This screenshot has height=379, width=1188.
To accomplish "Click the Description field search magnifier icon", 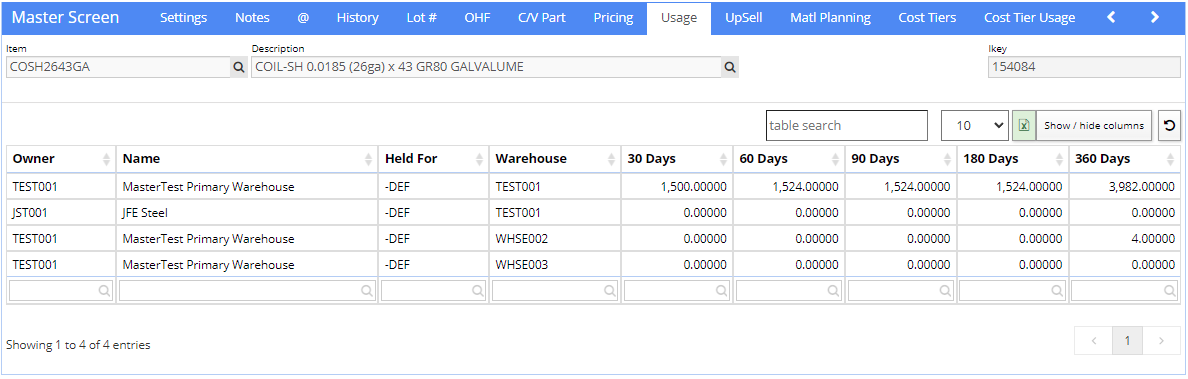I will coord(730,67).
